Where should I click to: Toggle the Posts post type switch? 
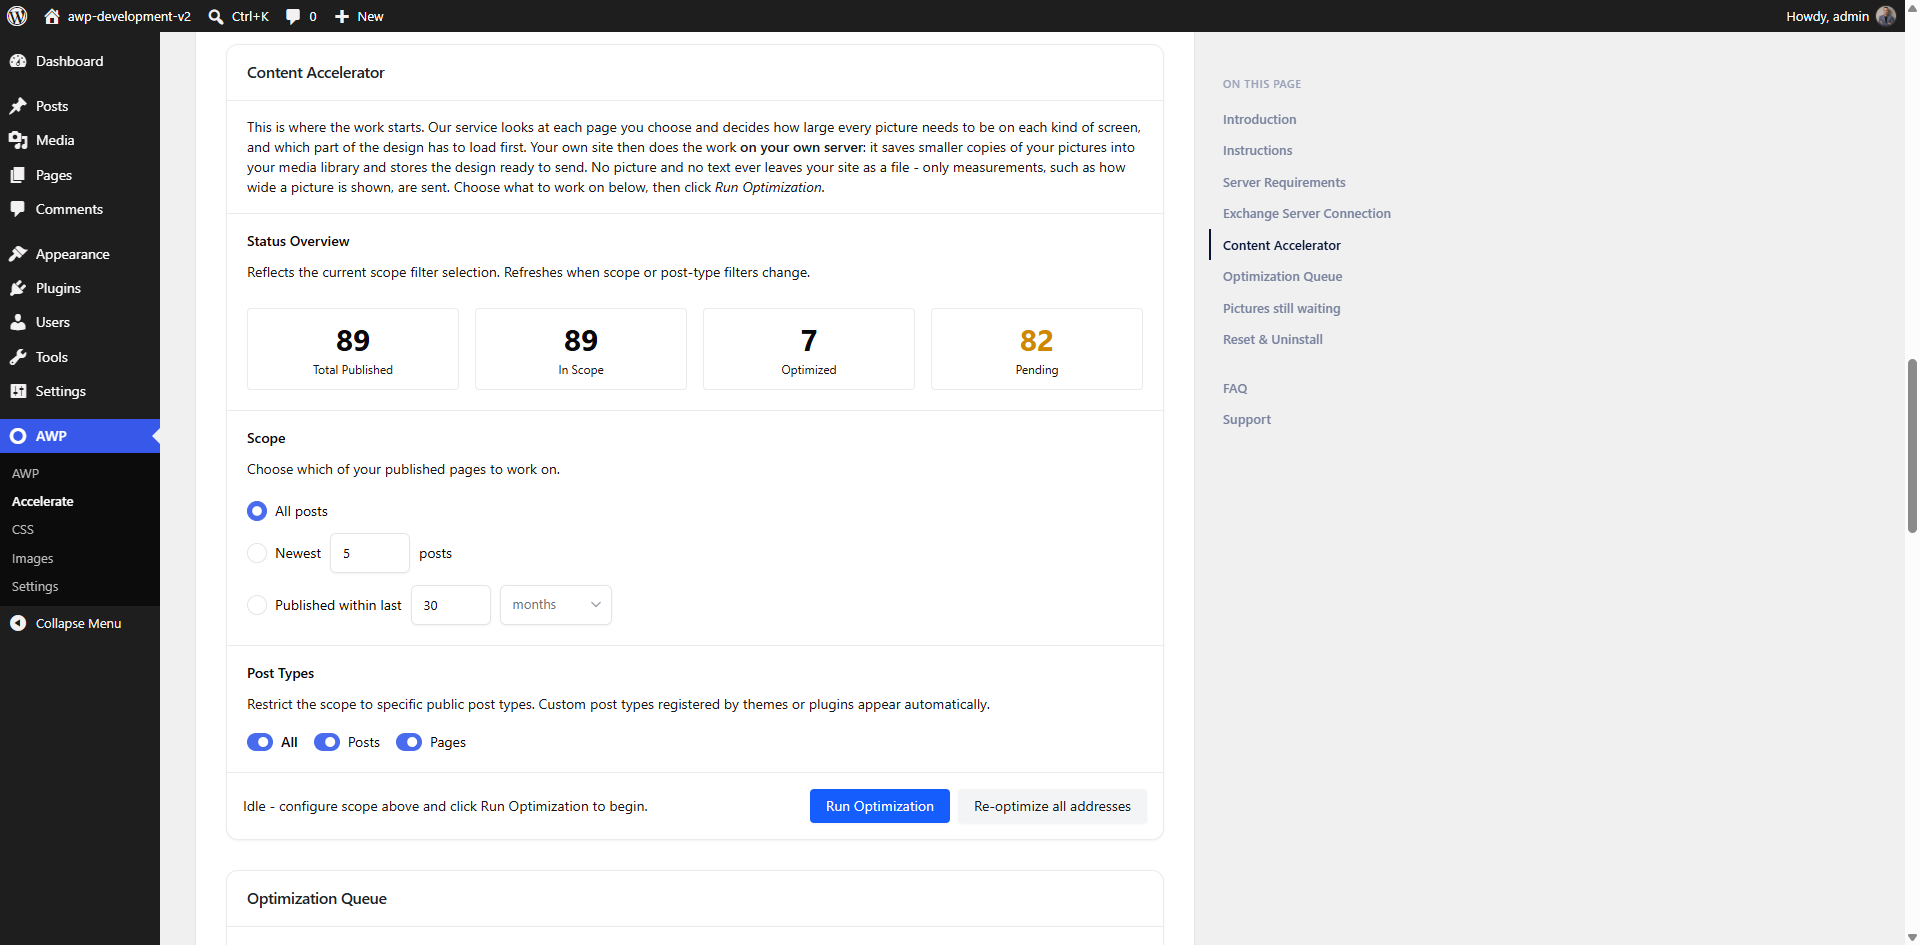click(327, 742)
